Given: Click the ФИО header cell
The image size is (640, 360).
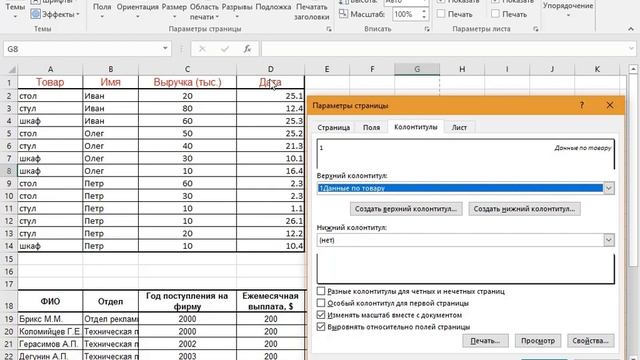Looking at the screenshot, I should (x=50, y=301).
